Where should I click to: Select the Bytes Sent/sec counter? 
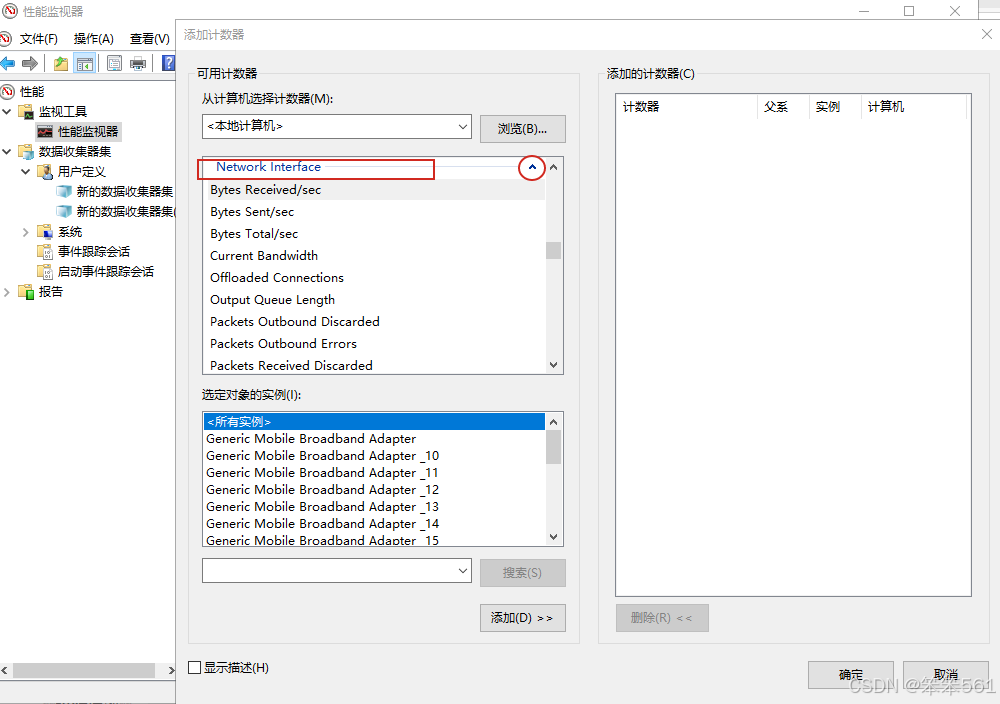[x=374, y=212]
